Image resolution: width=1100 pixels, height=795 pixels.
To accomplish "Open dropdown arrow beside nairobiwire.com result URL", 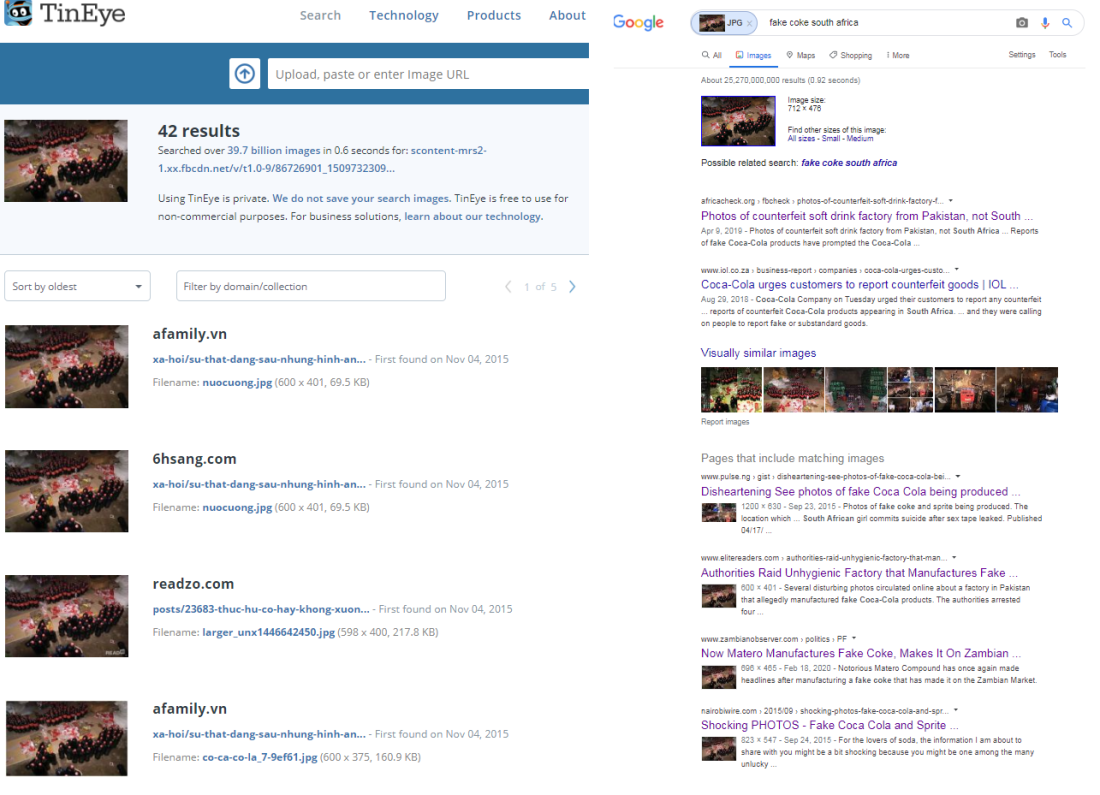I will coord(955,710).
